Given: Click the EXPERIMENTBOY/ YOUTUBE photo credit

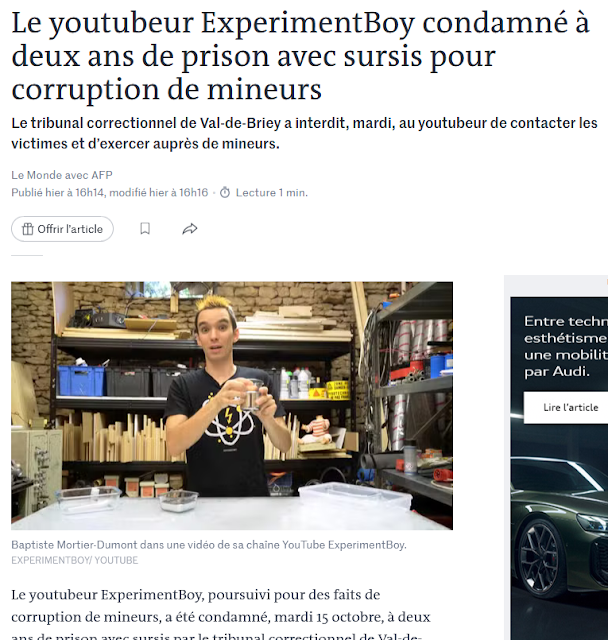Looking at the screenshot, I should point(75,560).
